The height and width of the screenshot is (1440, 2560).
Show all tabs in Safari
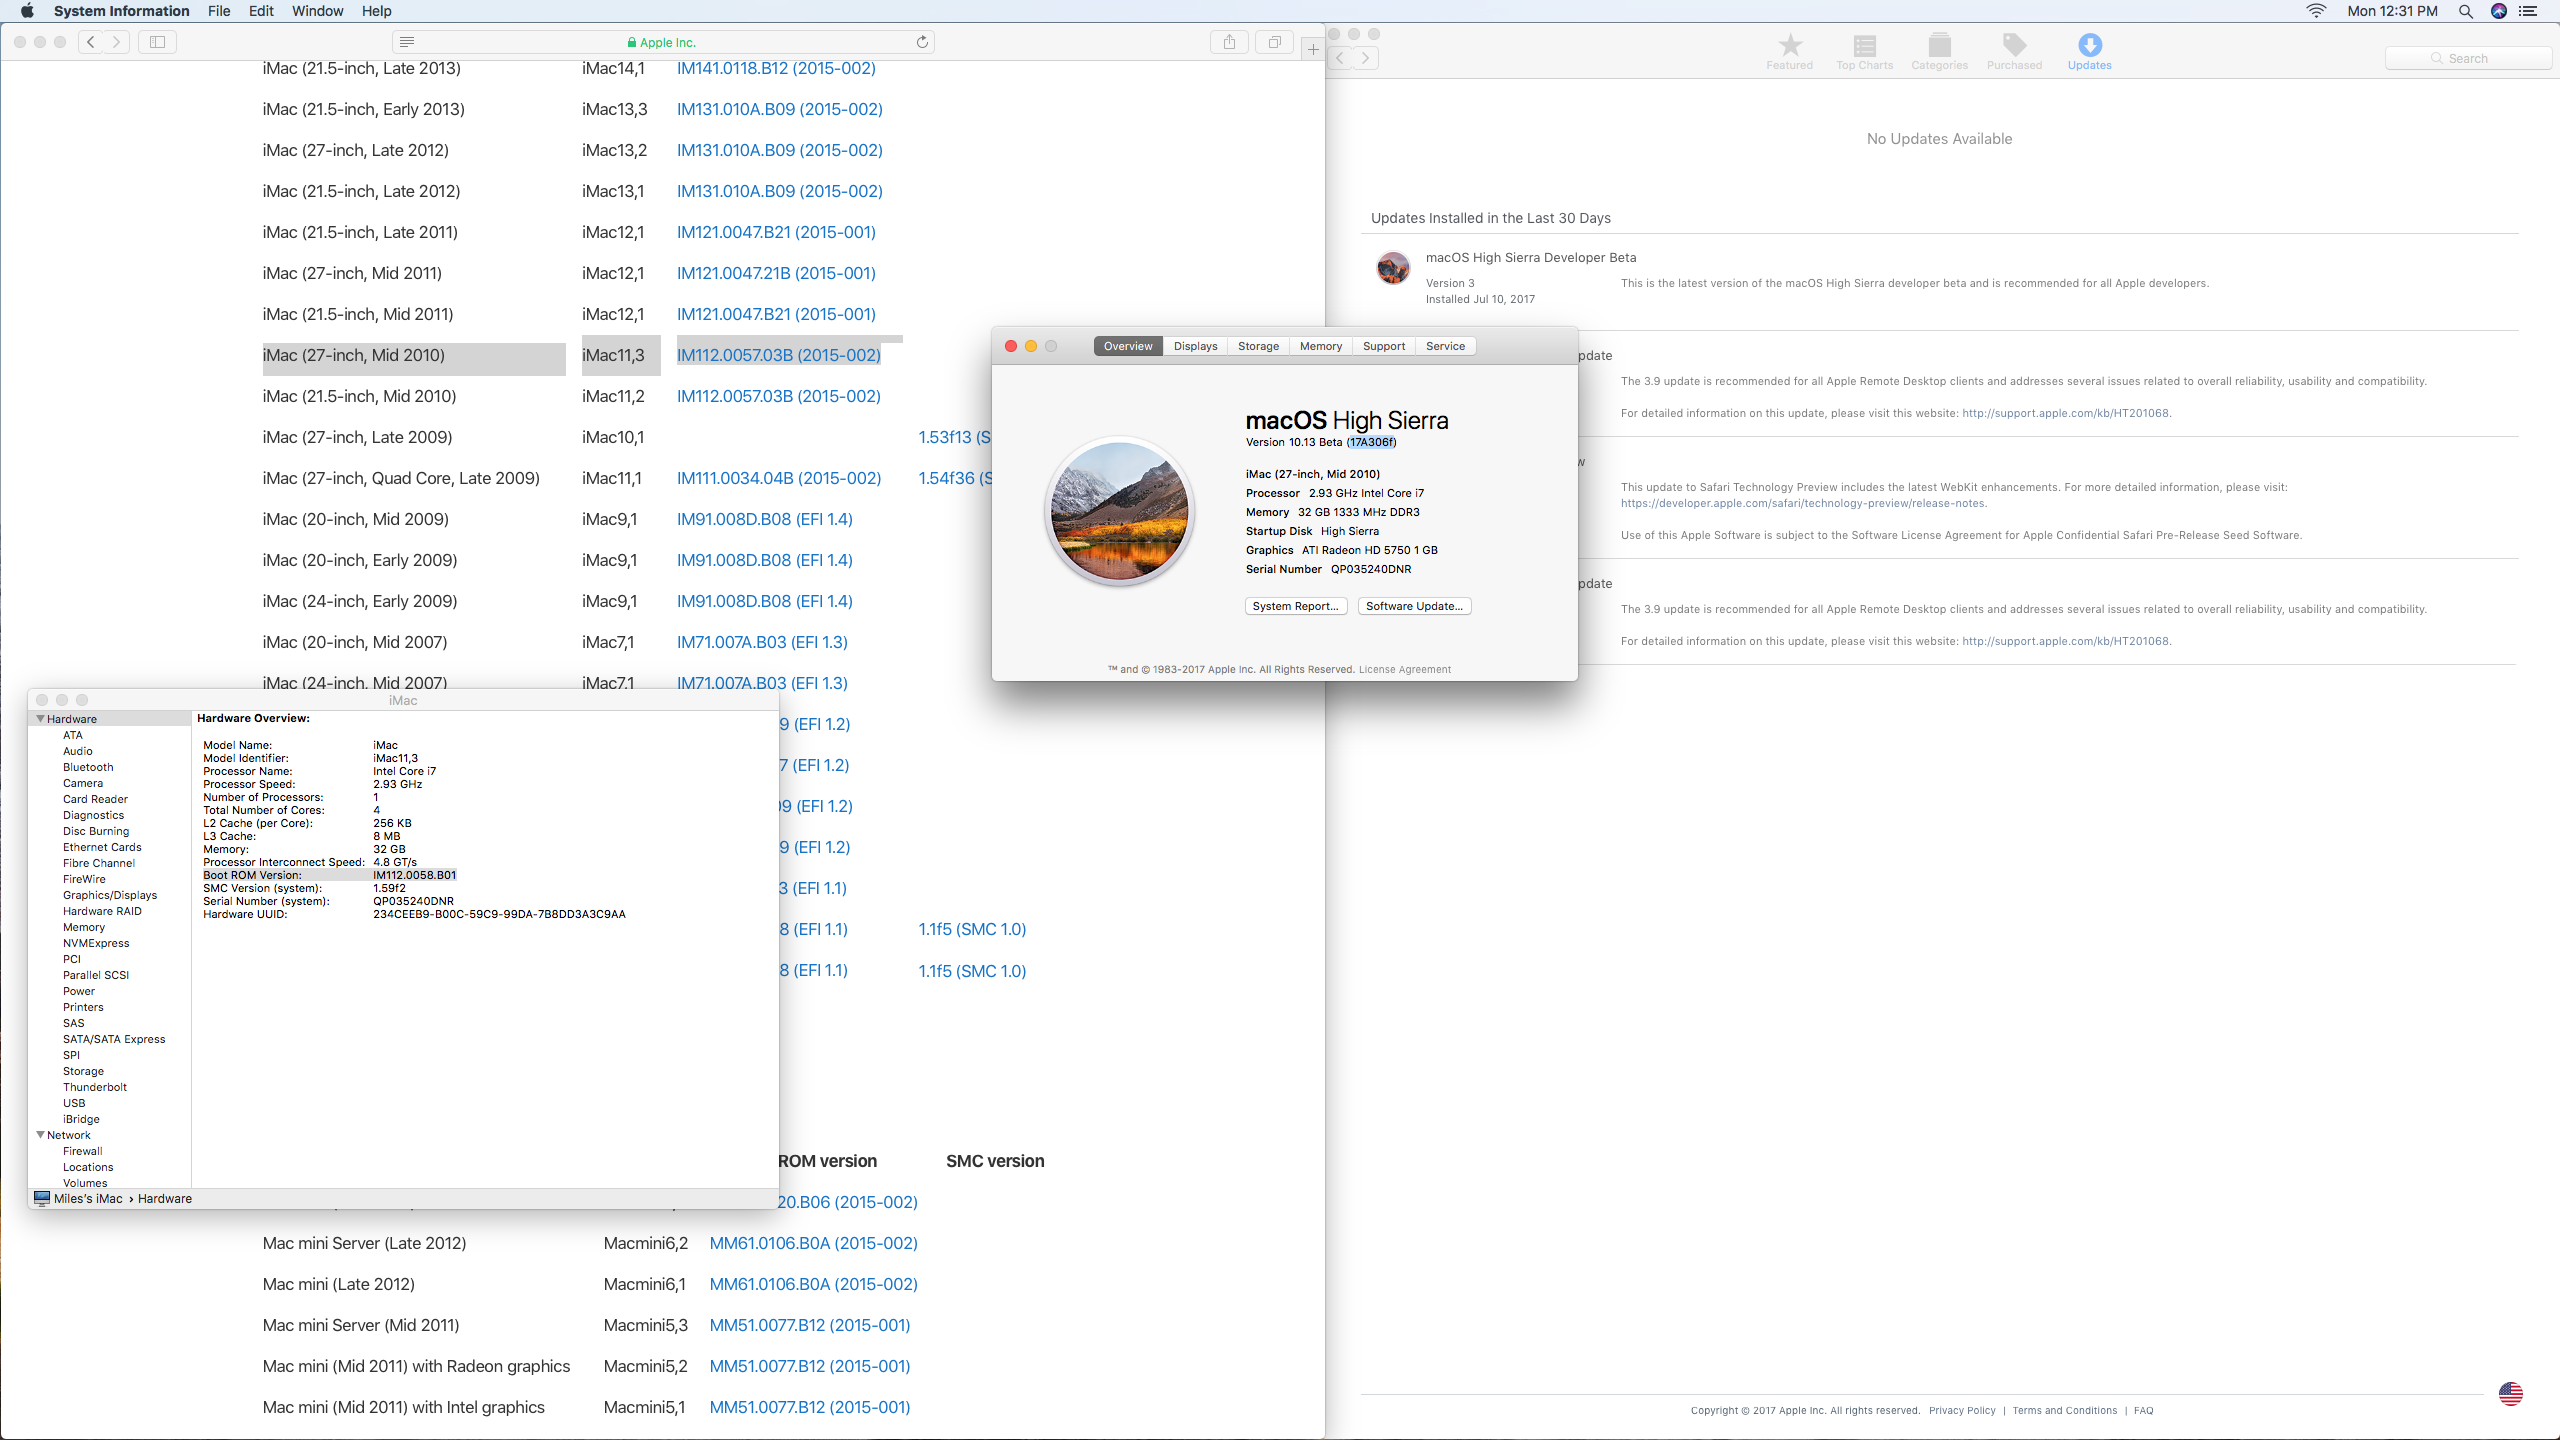point(1275,42)
